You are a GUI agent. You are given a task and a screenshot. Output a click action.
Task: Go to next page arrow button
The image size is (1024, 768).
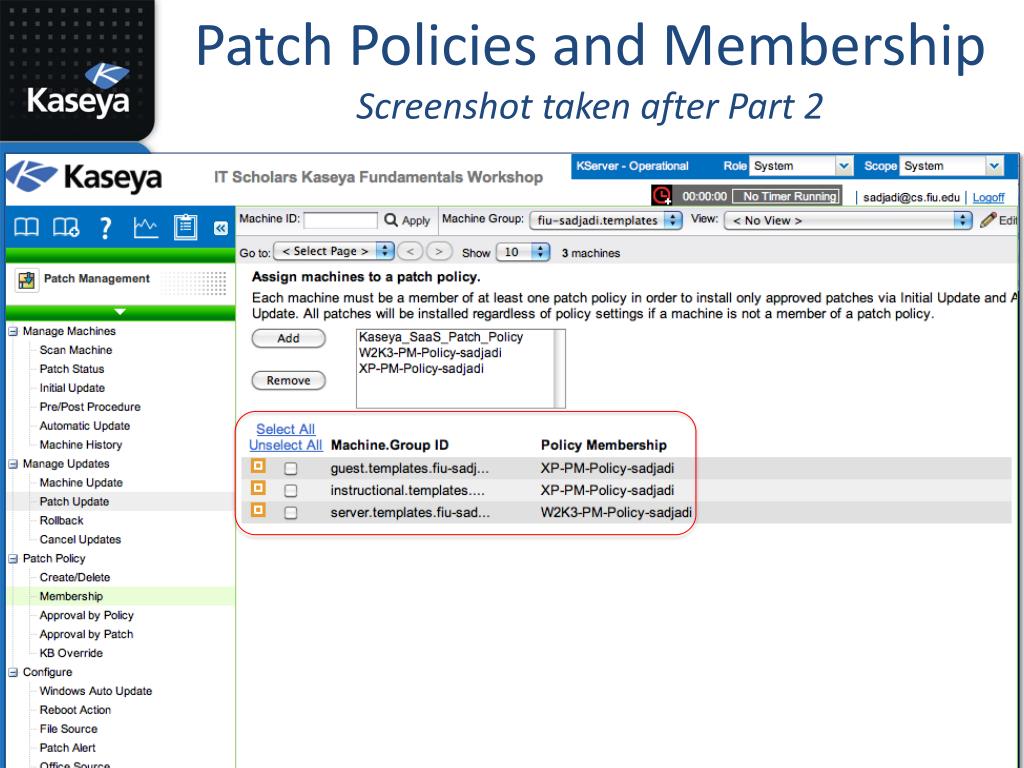(439, 251)
